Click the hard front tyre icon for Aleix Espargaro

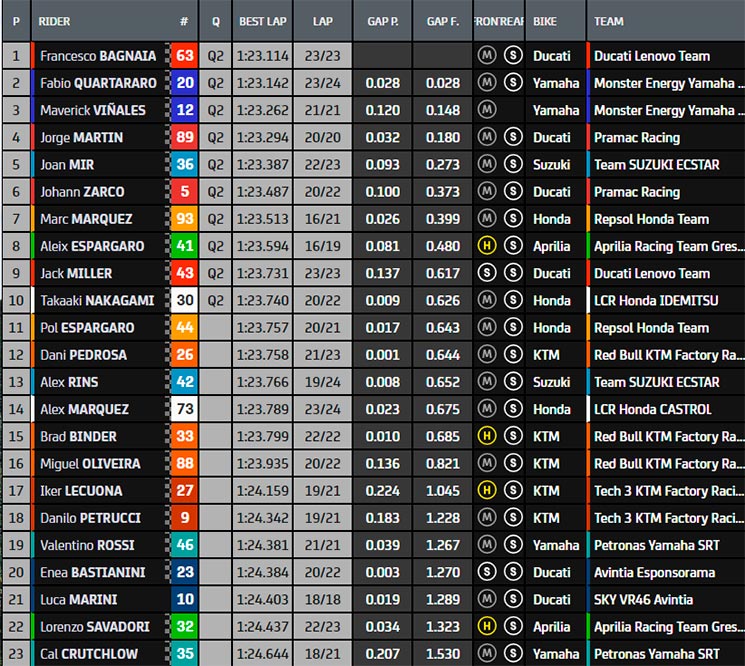click(487, 246)
